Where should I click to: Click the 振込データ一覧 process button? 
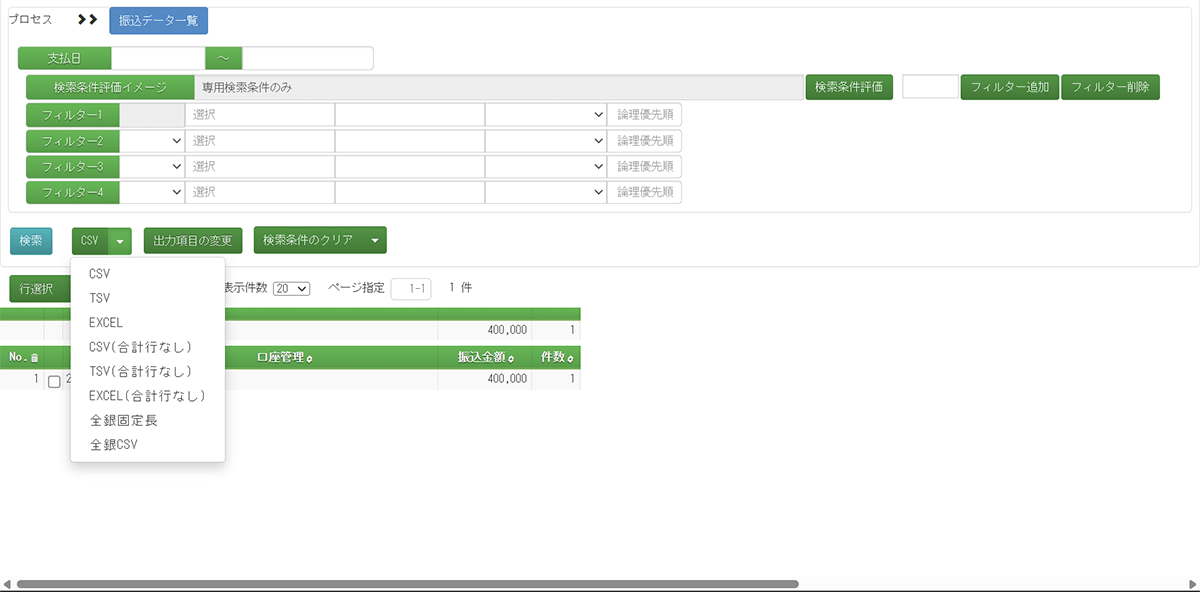click(x=158, y=20)
